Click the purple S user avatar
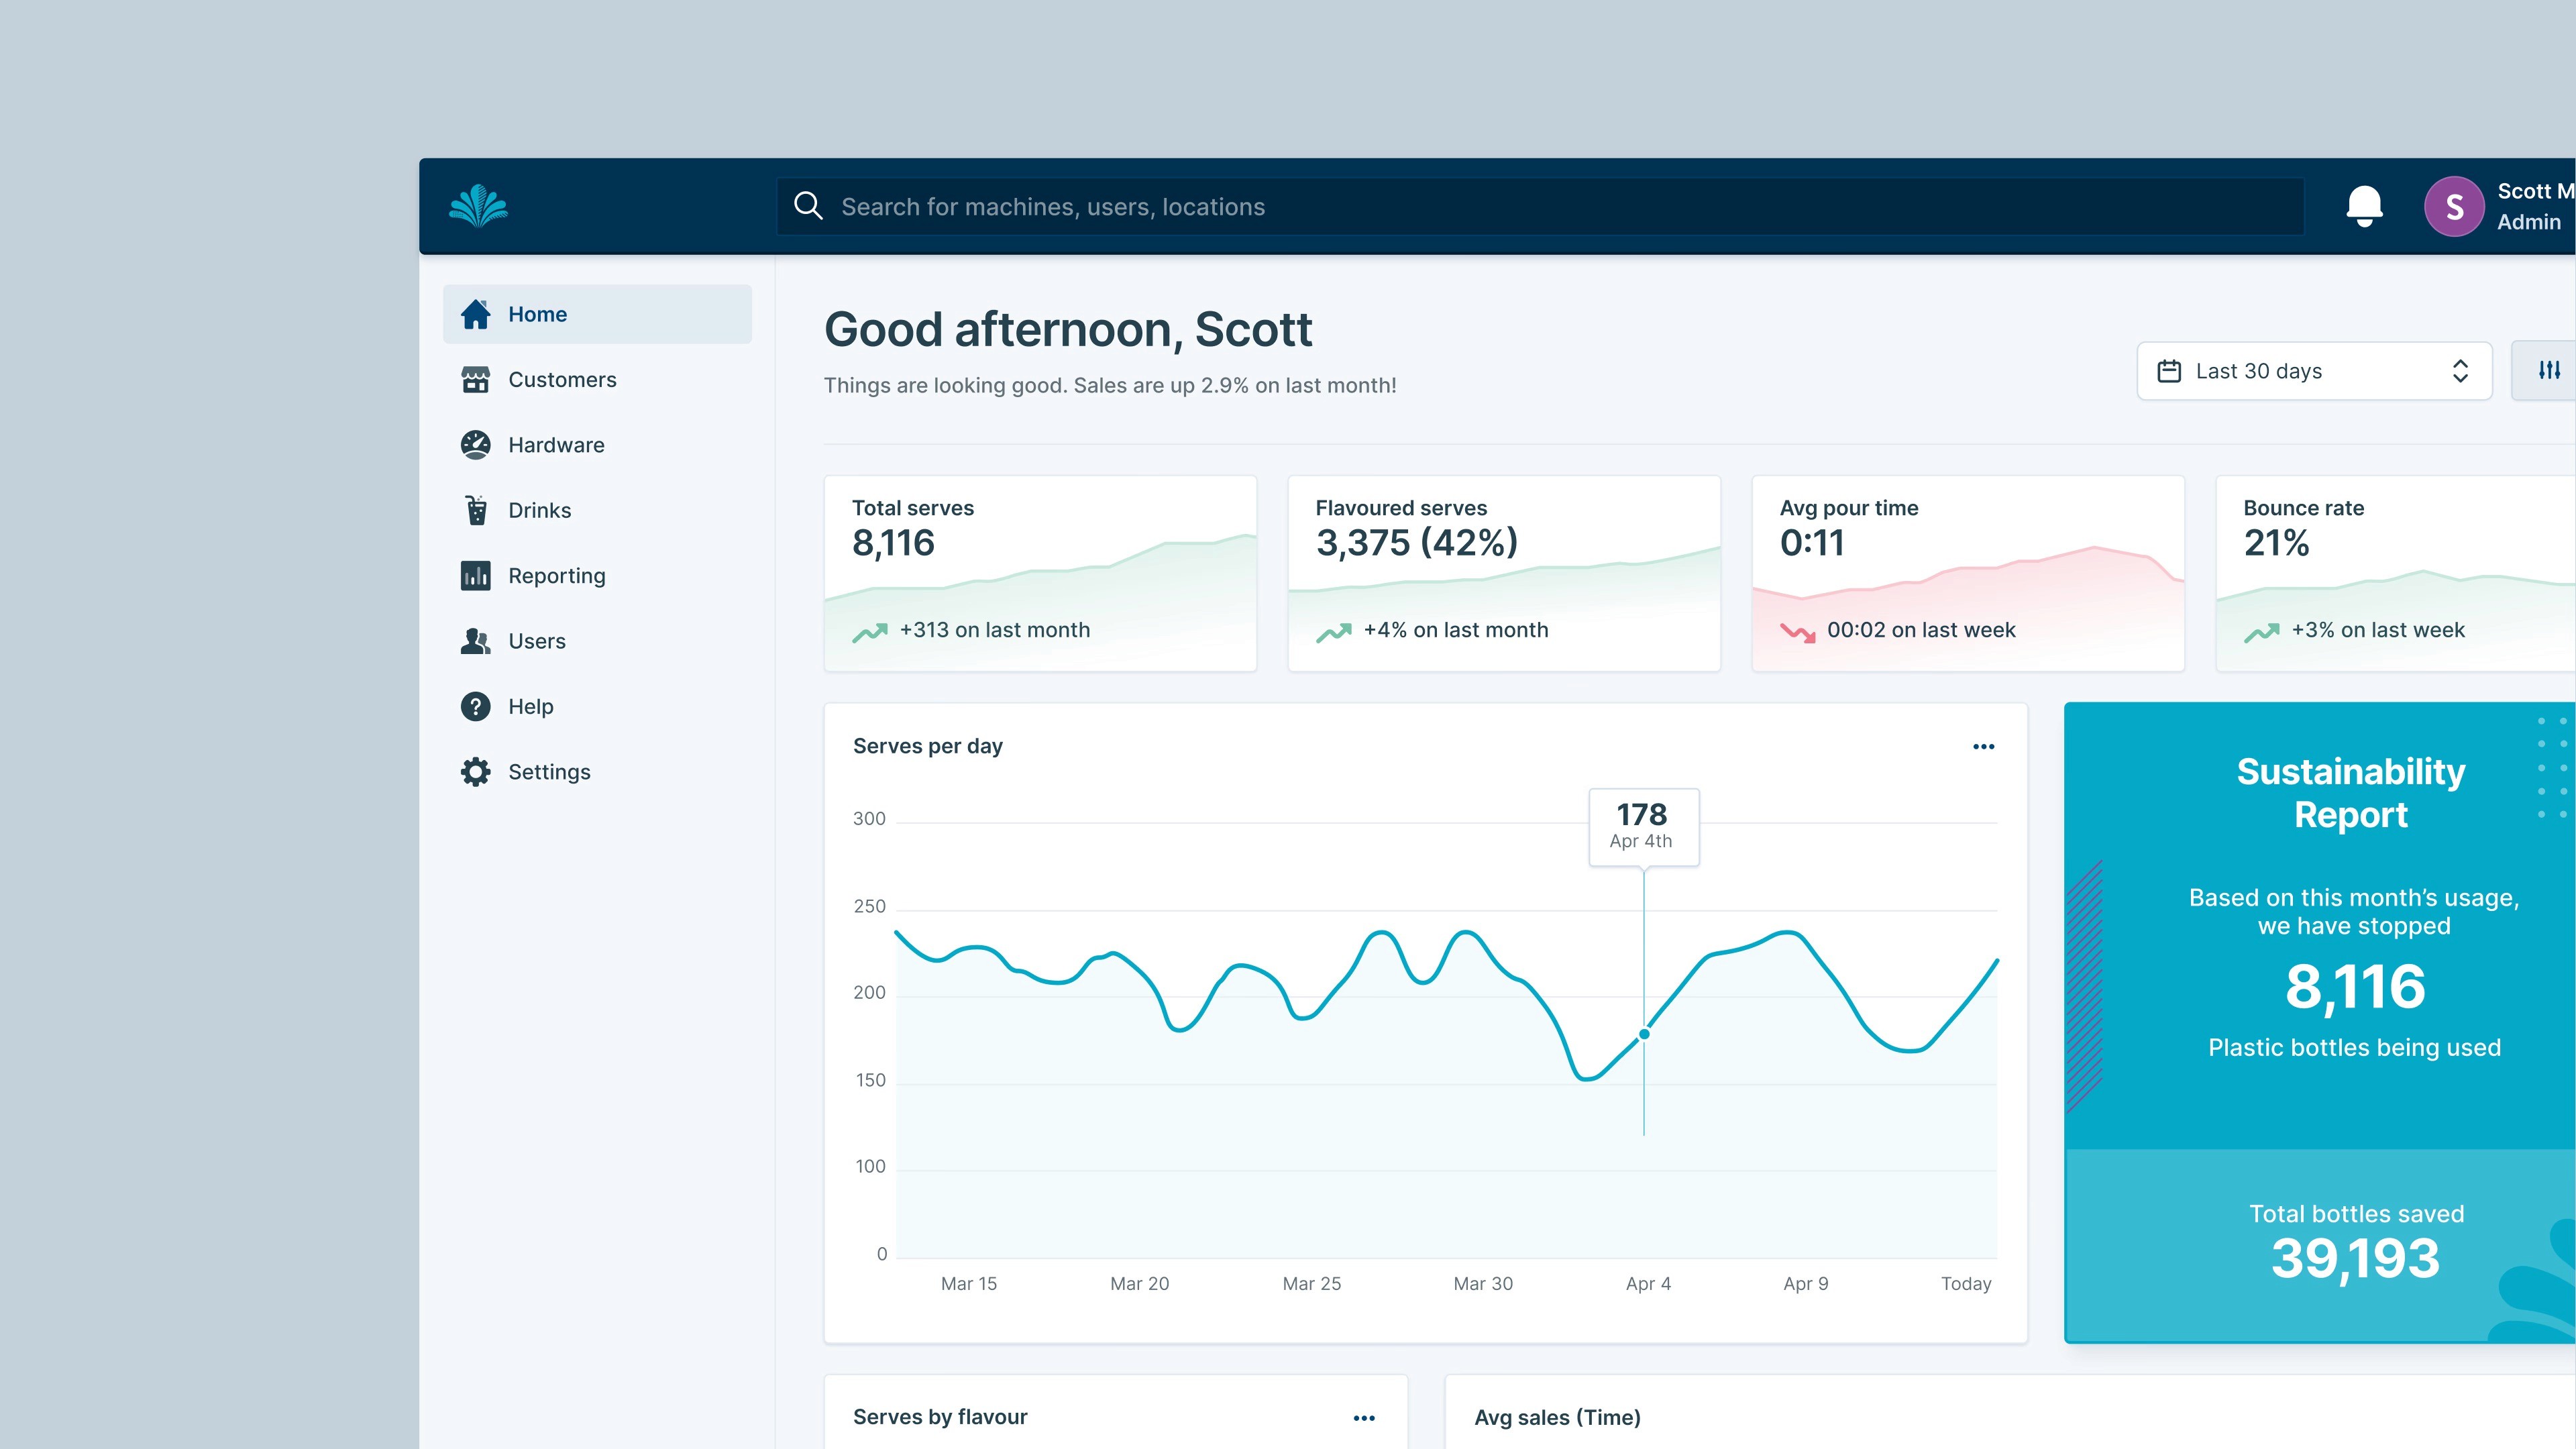This screenshot has height=1449, width=2576. click(2453, 206)
